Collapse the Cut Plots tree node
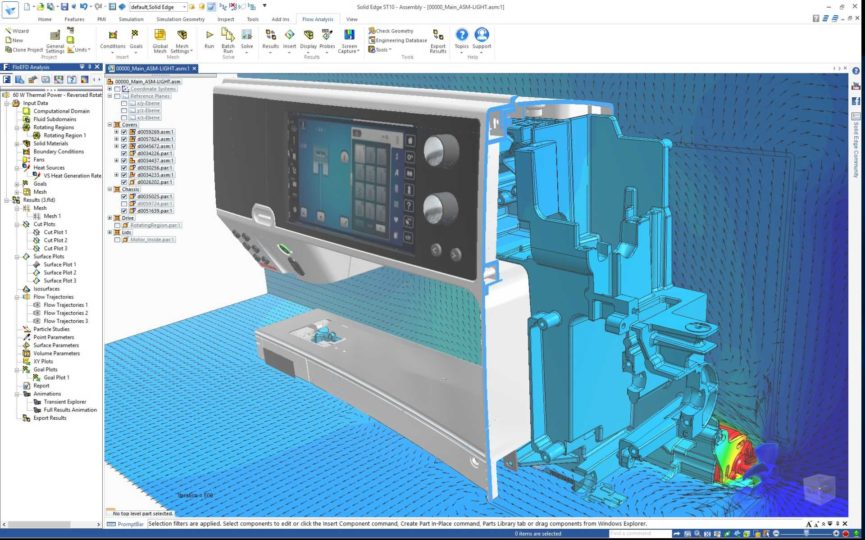Image resolution: width=865 pixels, height=540 pixels. coord(17,224)
